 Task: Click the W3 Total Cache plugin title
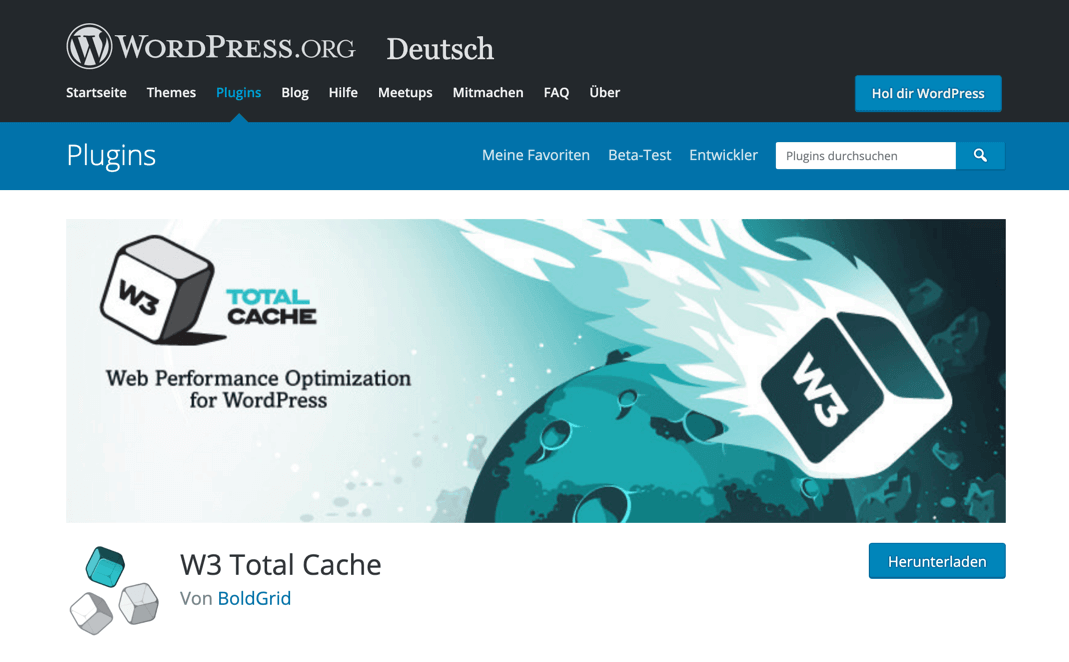[281, 565]
